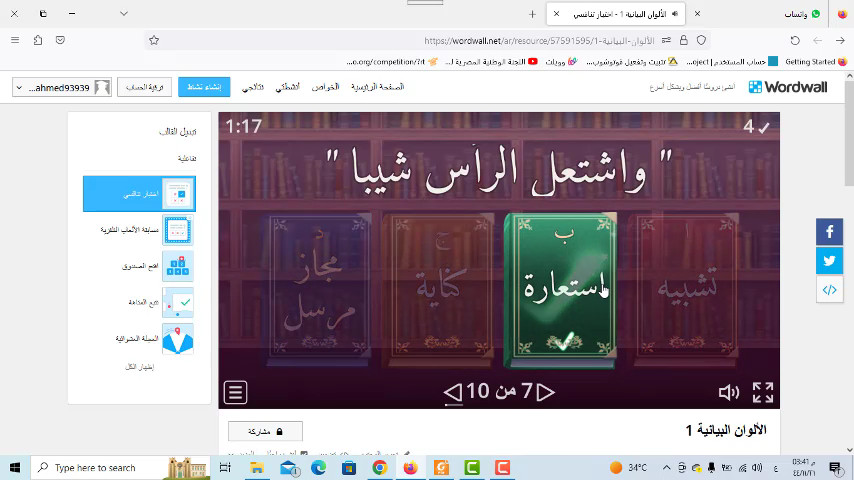
Task: Close the الألوان البيانية 1 tab
Action: click(556, 14)
